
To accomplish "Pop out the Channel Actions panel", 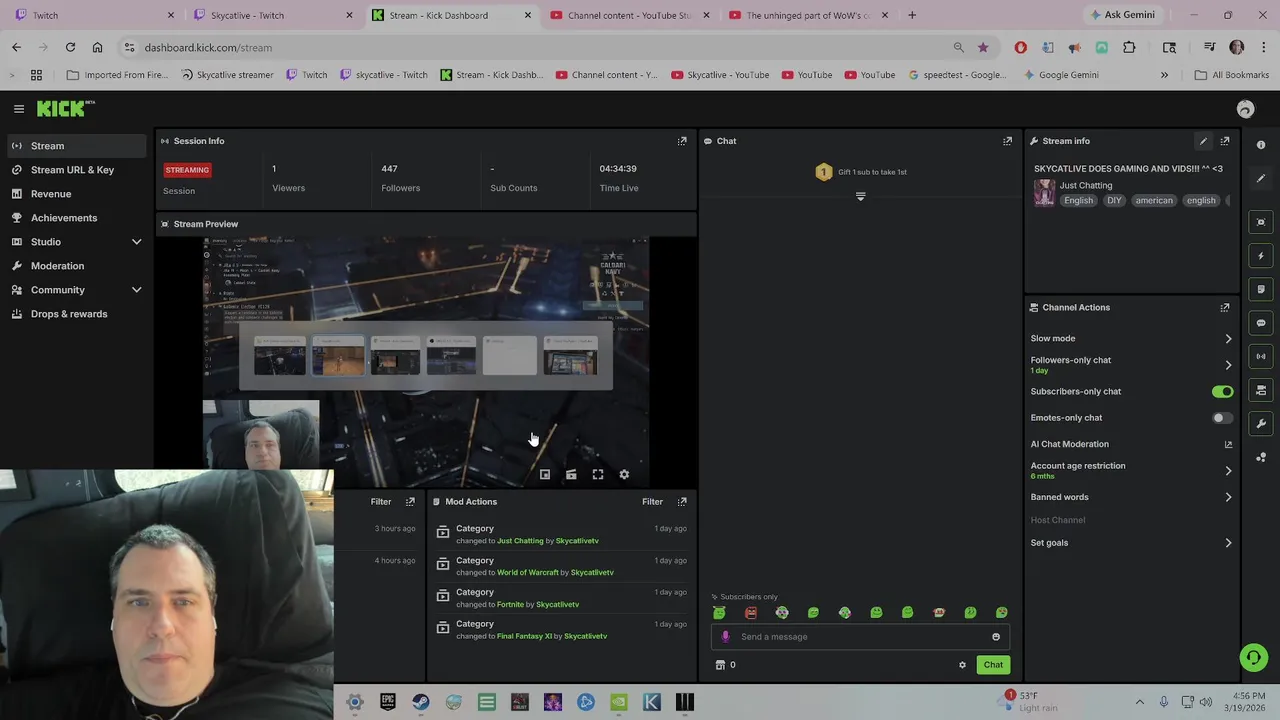I will [x=1225, y=308].
